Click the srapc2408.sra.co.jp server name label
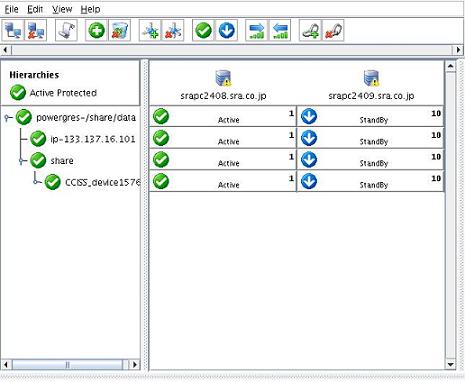465x382 pixels. (x=223, y=96)
